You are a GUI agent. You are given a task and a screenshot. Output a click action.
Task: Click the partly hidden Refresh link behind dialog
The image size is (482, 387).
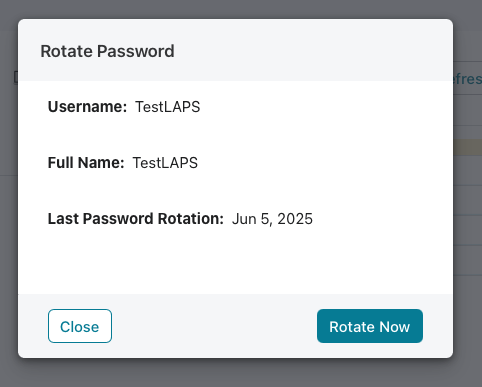468,79
